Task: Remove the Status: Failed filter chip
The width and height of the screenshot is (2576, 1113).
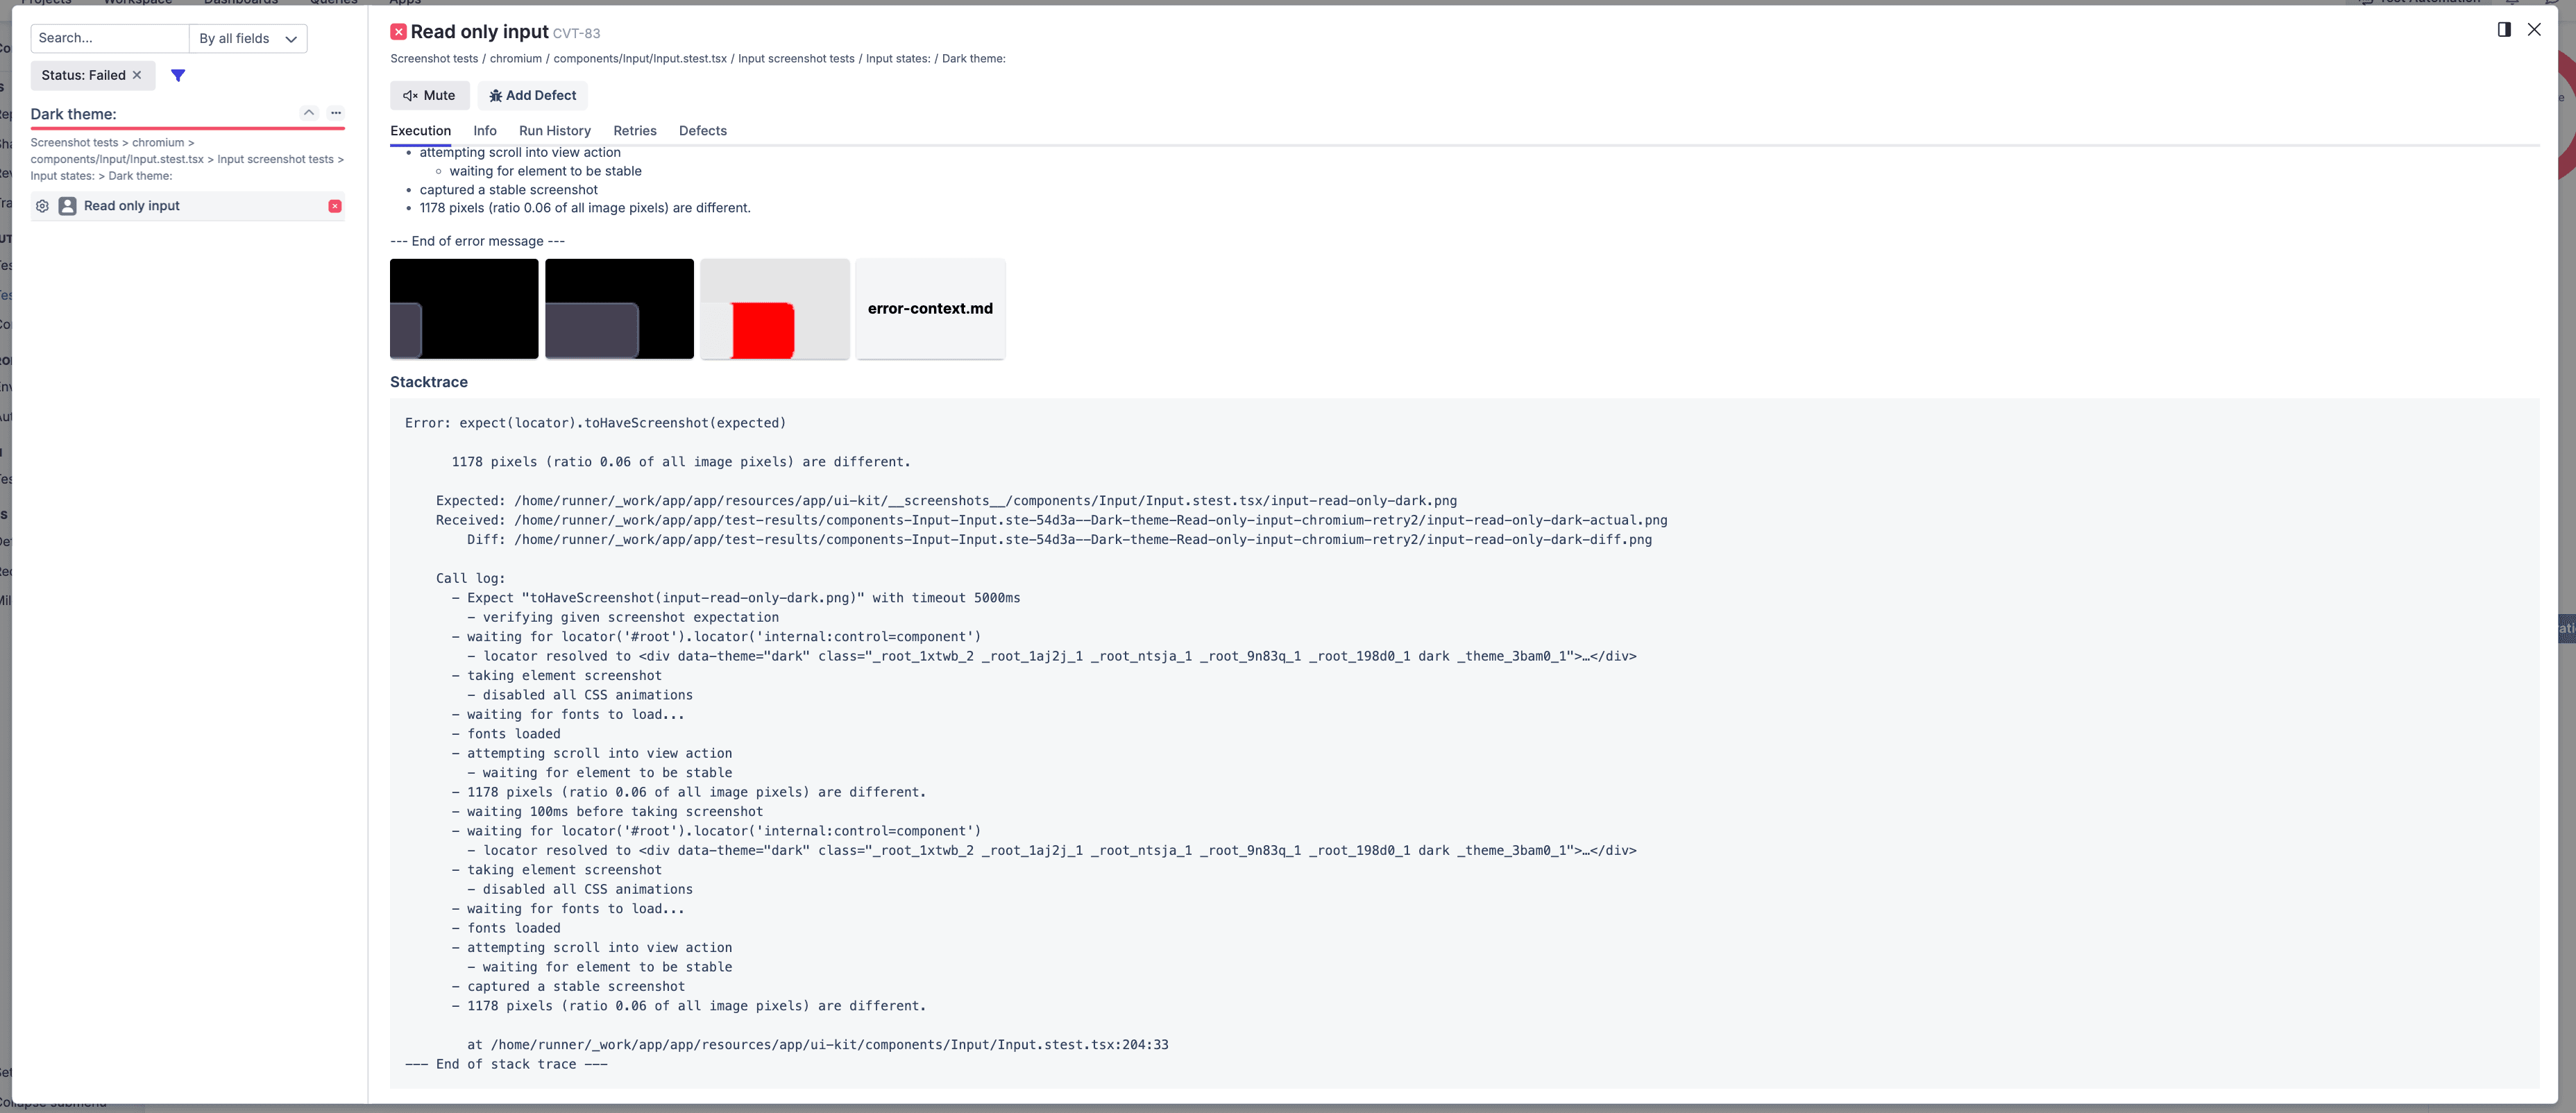Action: pos(137,75)
